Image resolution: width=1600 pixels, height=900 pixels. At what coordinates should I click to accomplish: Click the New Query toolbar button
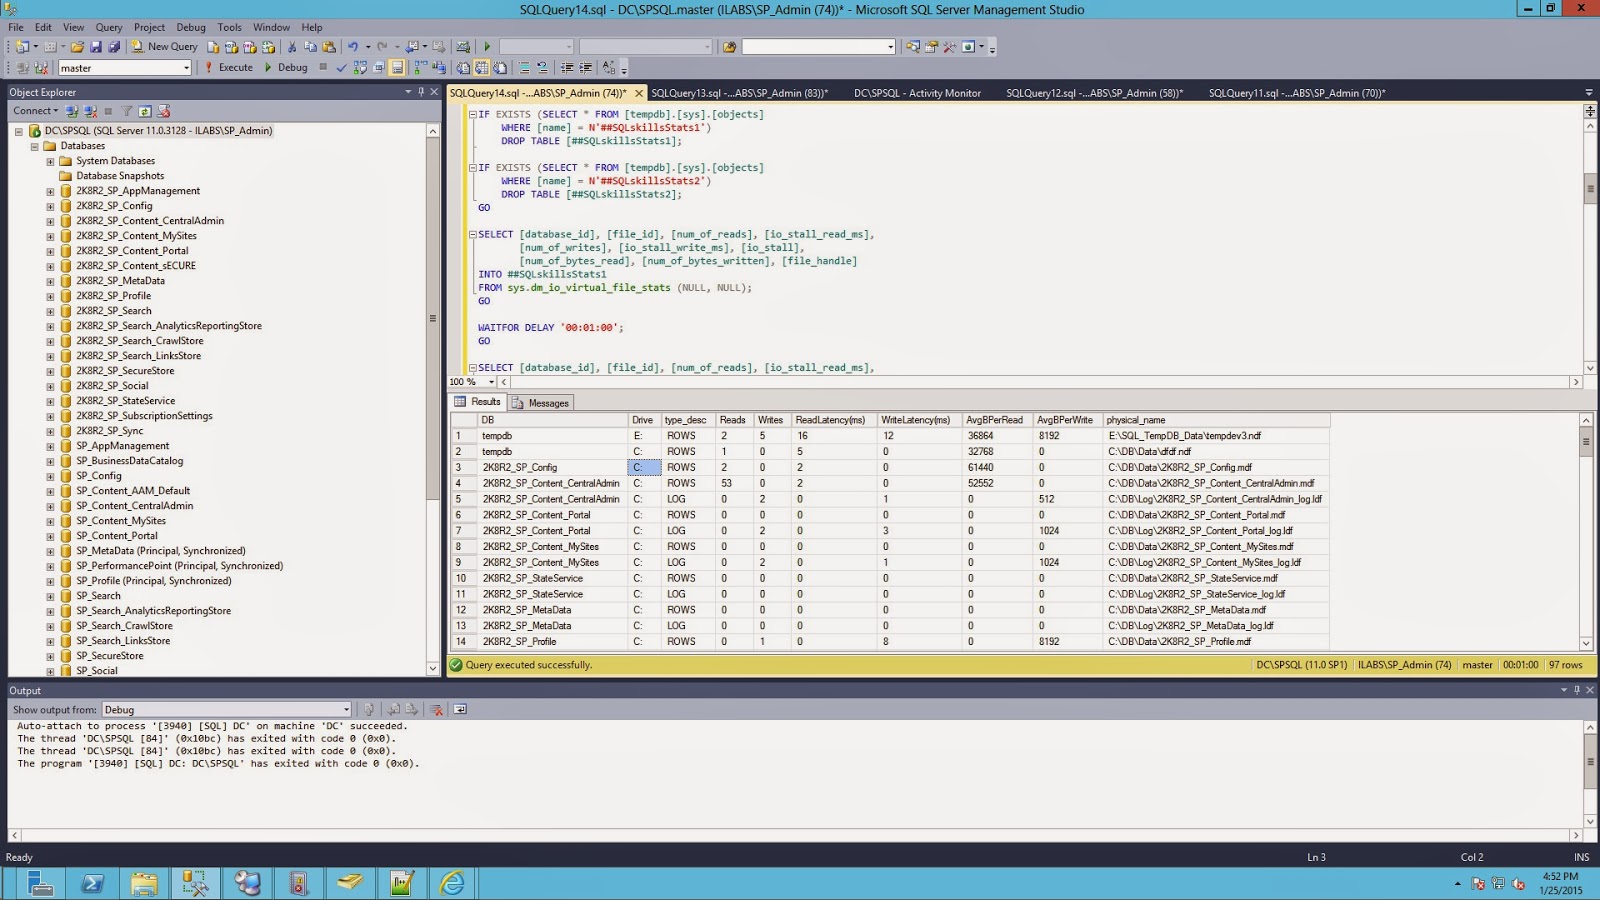(x=165, y=47)
